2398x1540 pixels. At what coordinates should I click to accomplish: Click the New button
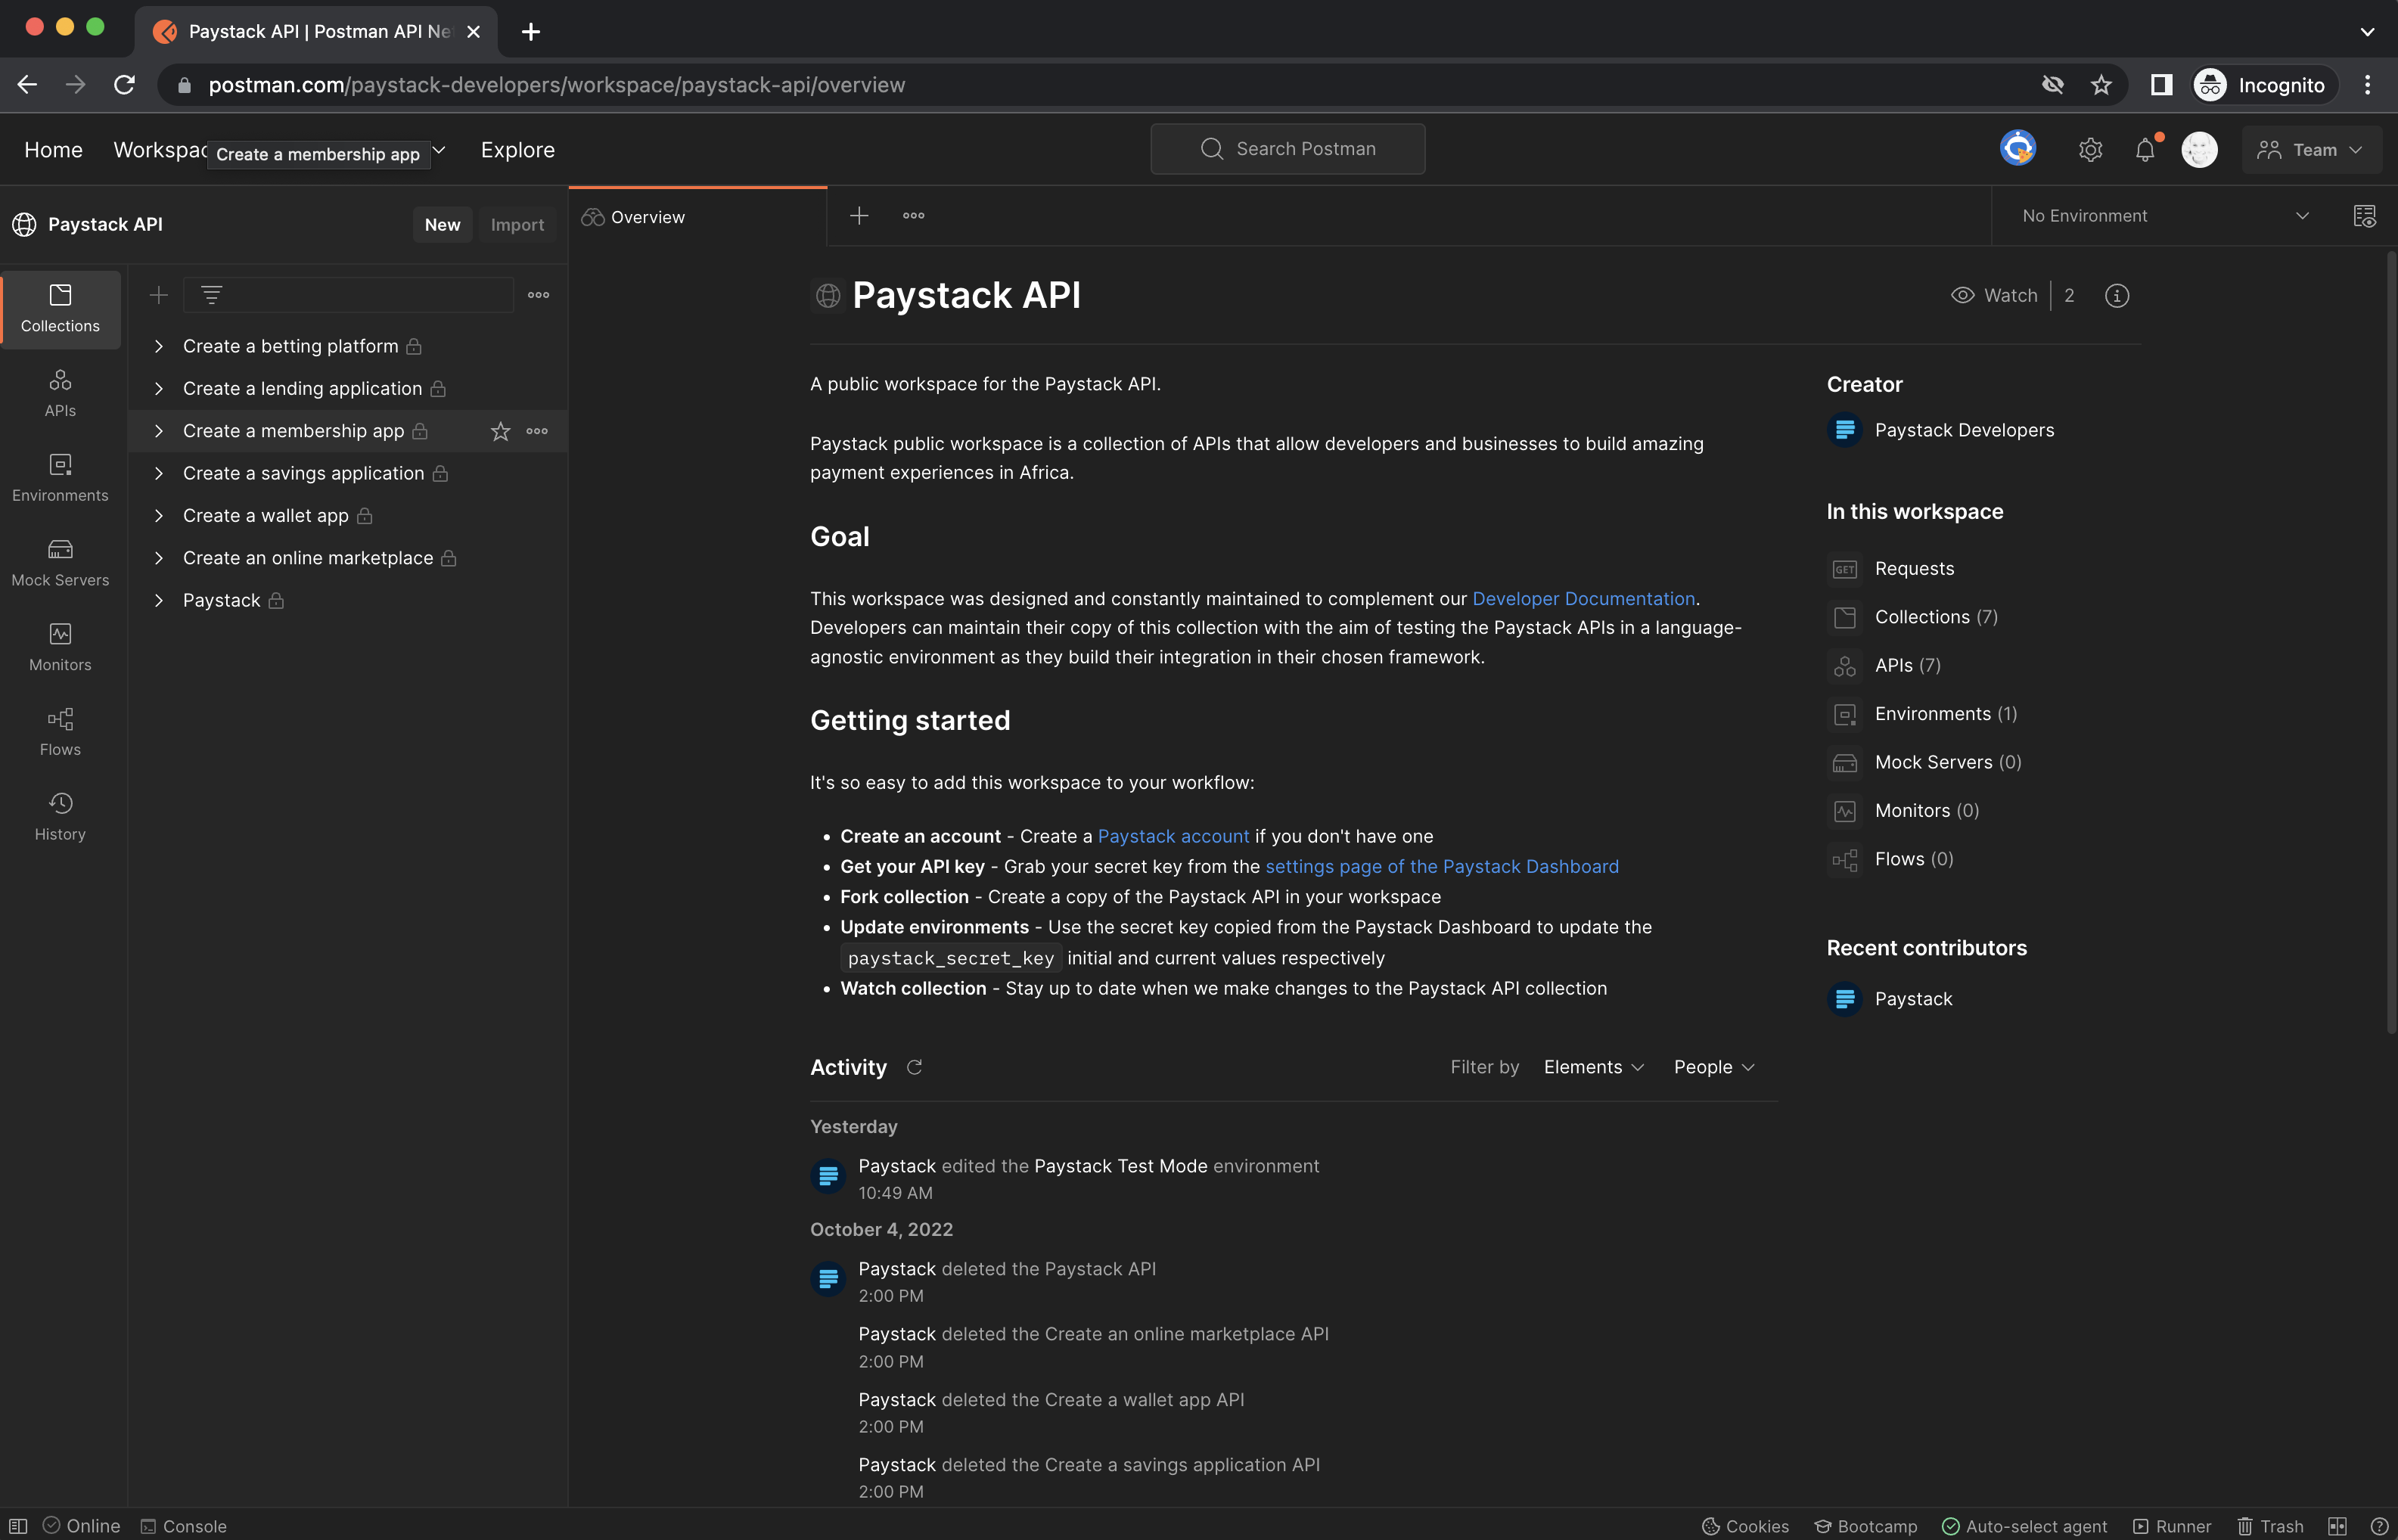coord(442,225)
